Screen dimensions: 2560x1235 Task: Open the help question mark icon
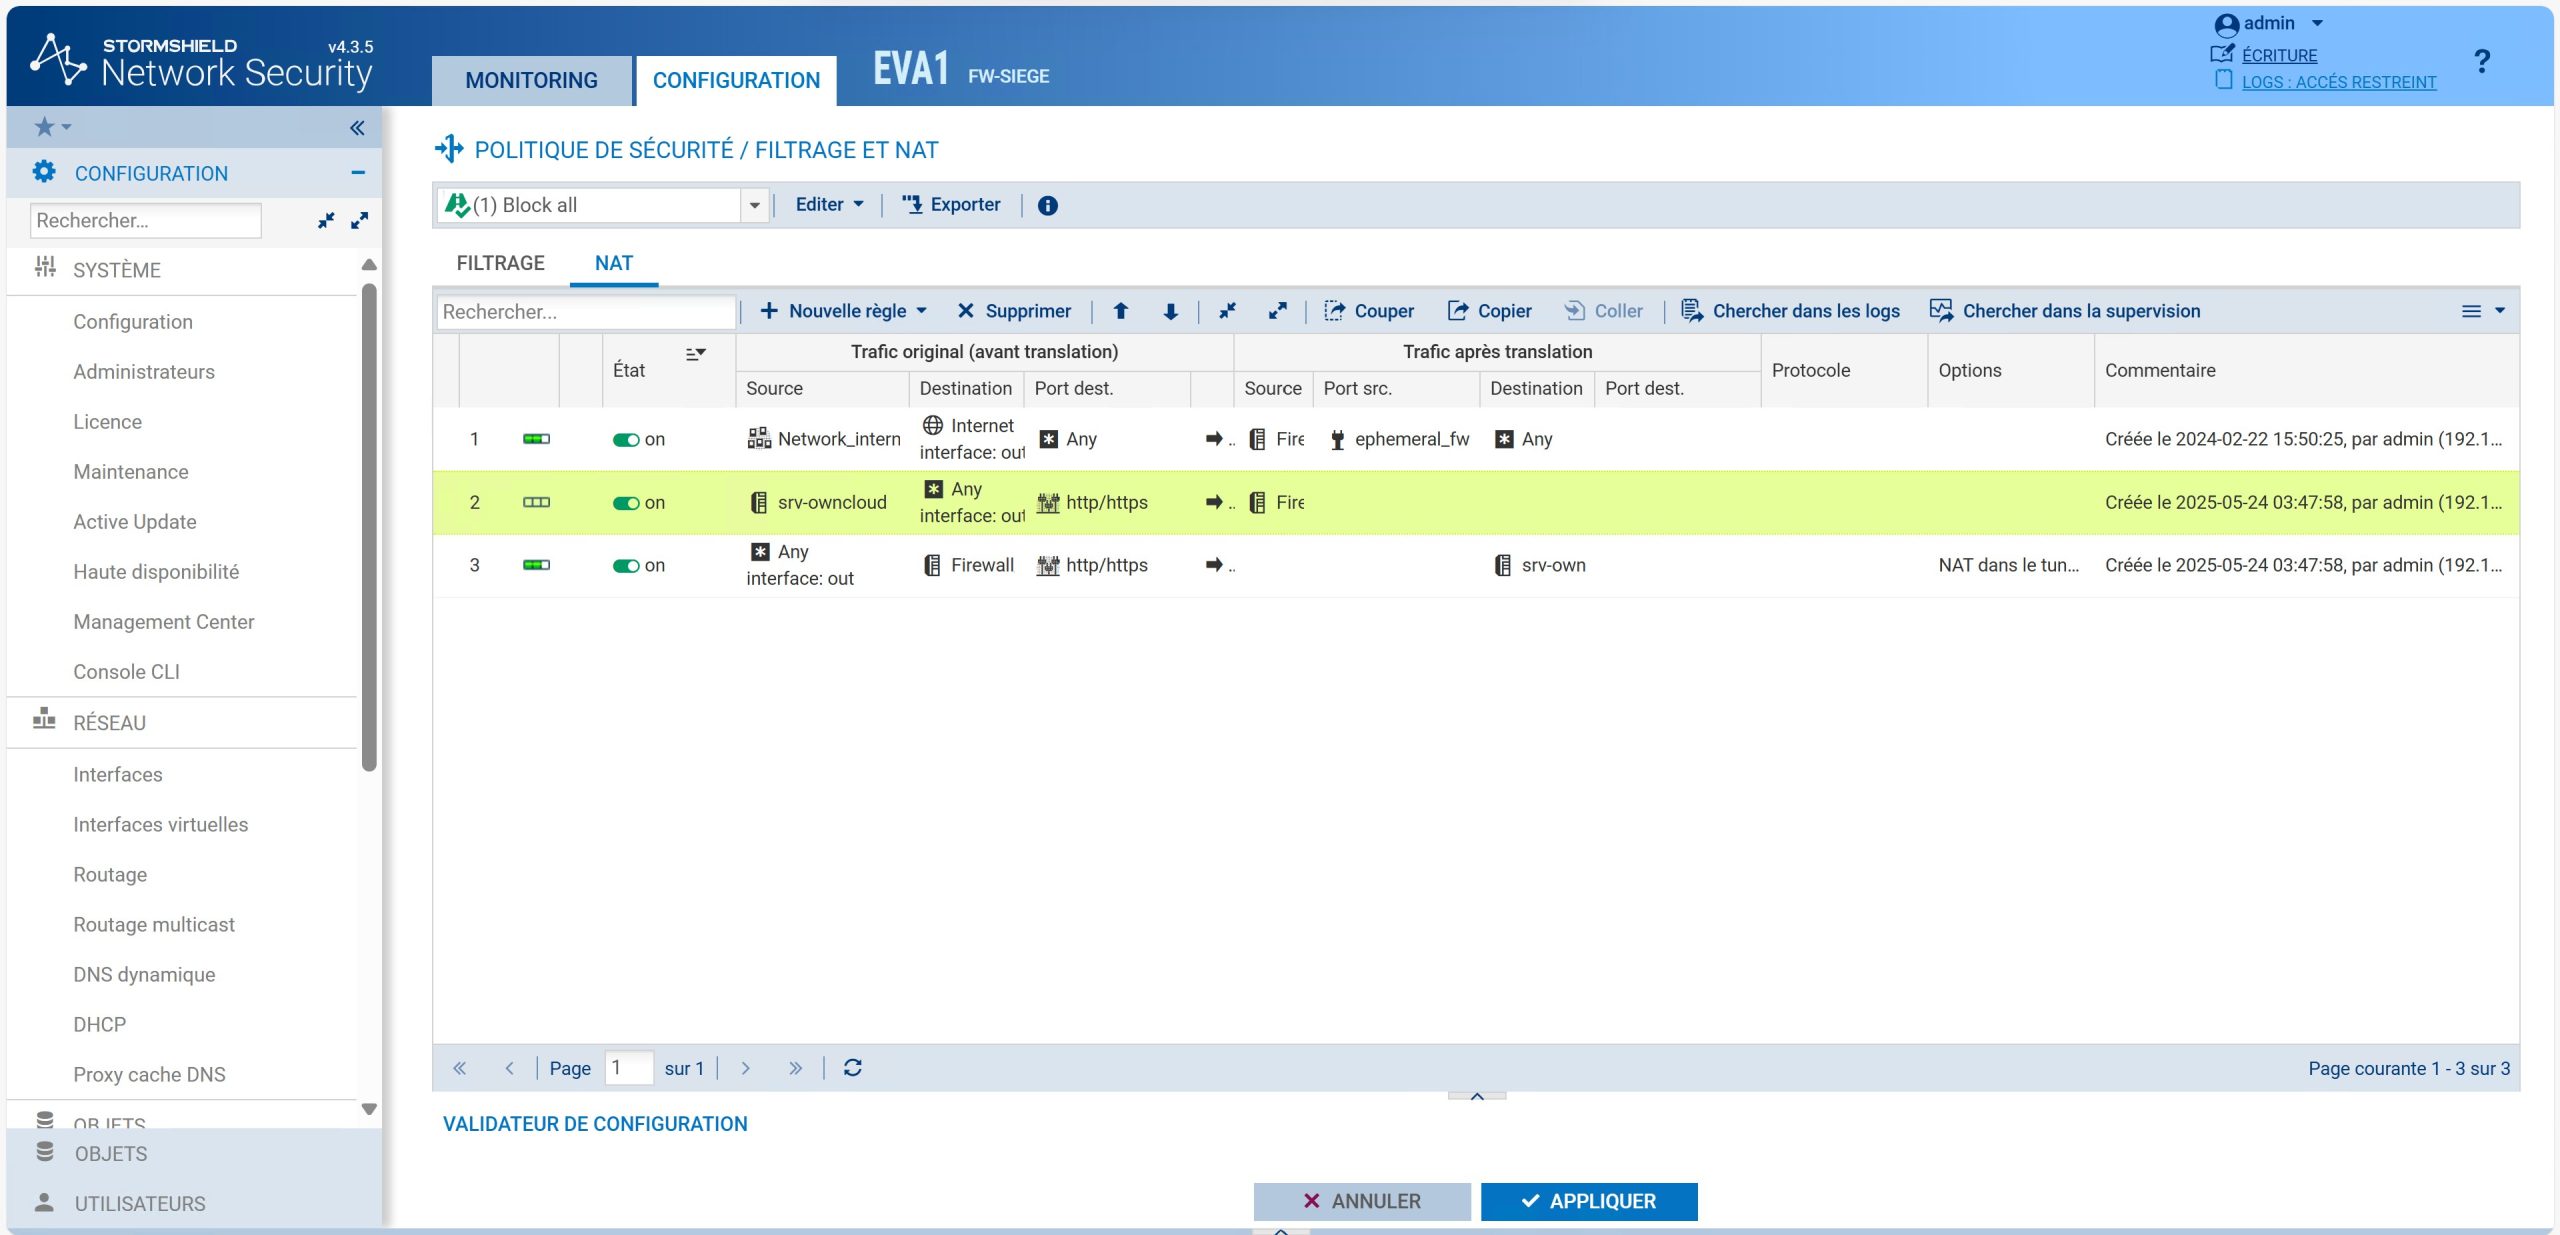[x=2481, y=62]
